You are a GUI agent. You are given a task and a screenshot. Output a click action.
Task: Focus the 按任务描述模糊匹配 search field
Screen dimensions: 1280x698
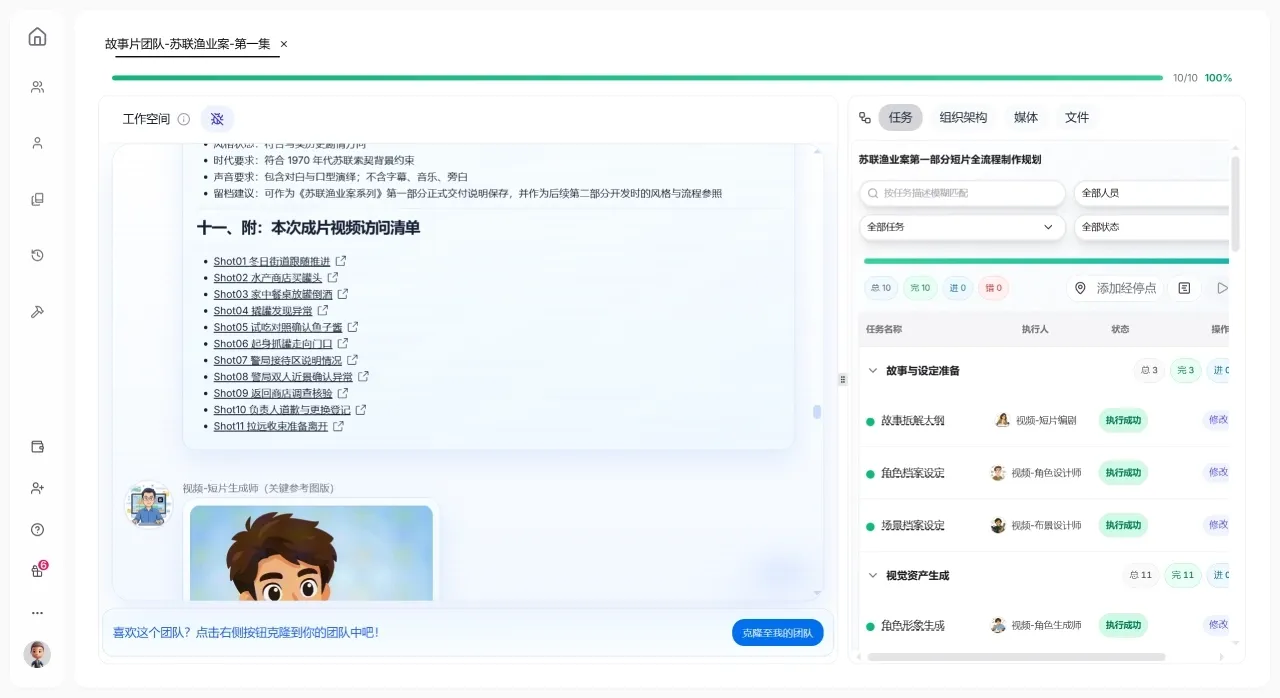(x=962, y=193)
